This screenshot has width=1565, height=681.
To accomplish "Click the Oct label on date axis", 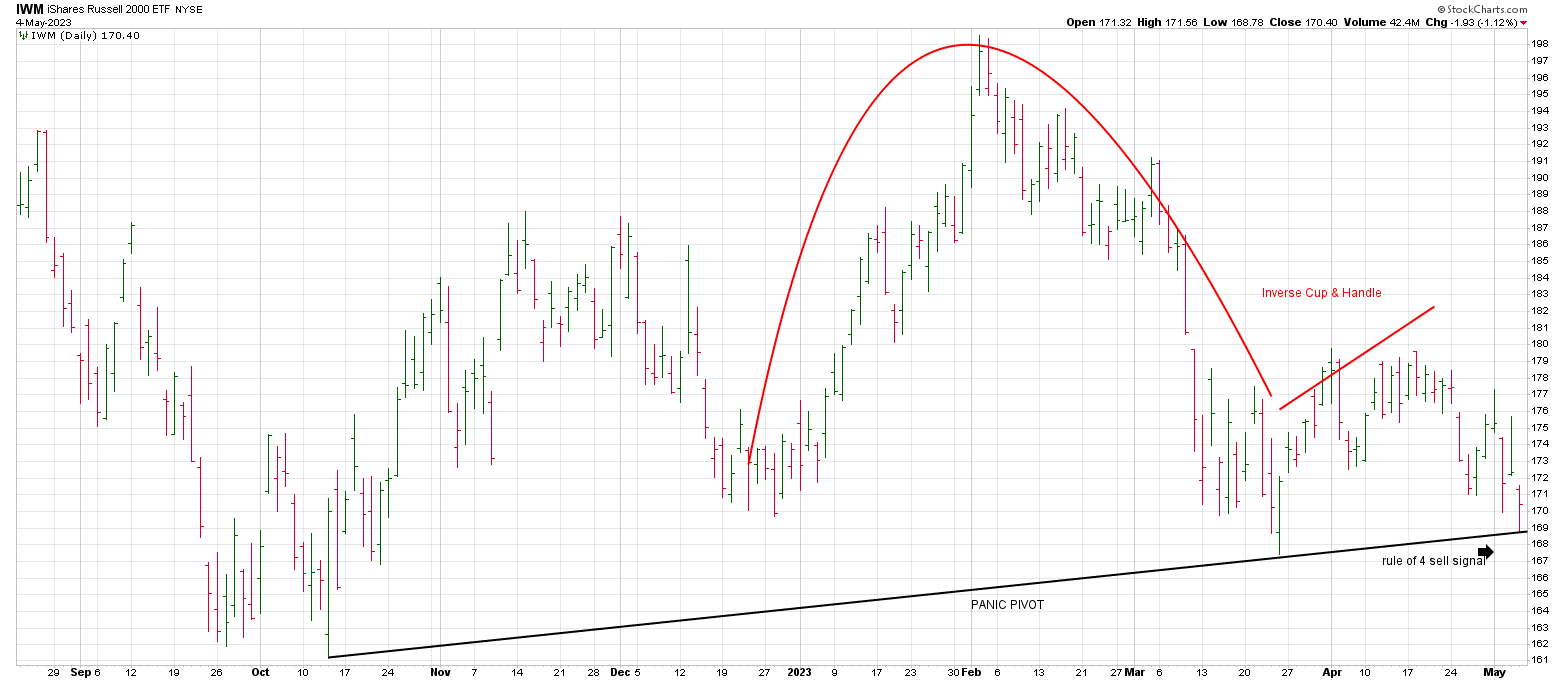I will [x=260, y=672].
